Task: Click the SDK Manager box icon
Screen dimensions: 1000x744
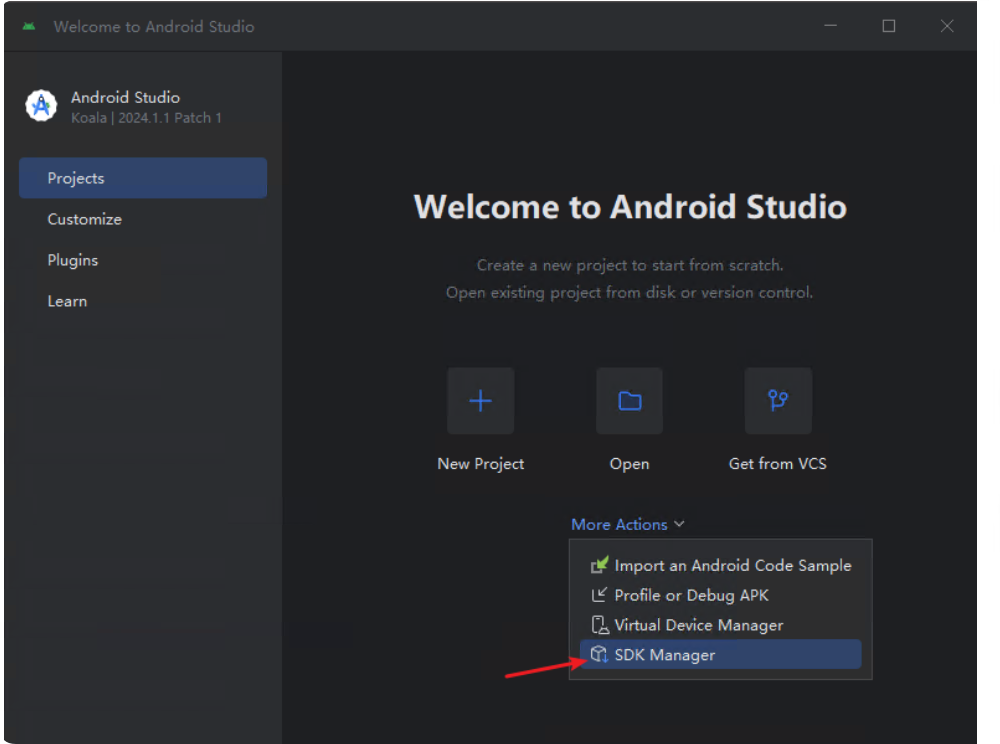Action: [x=599, y=655]
